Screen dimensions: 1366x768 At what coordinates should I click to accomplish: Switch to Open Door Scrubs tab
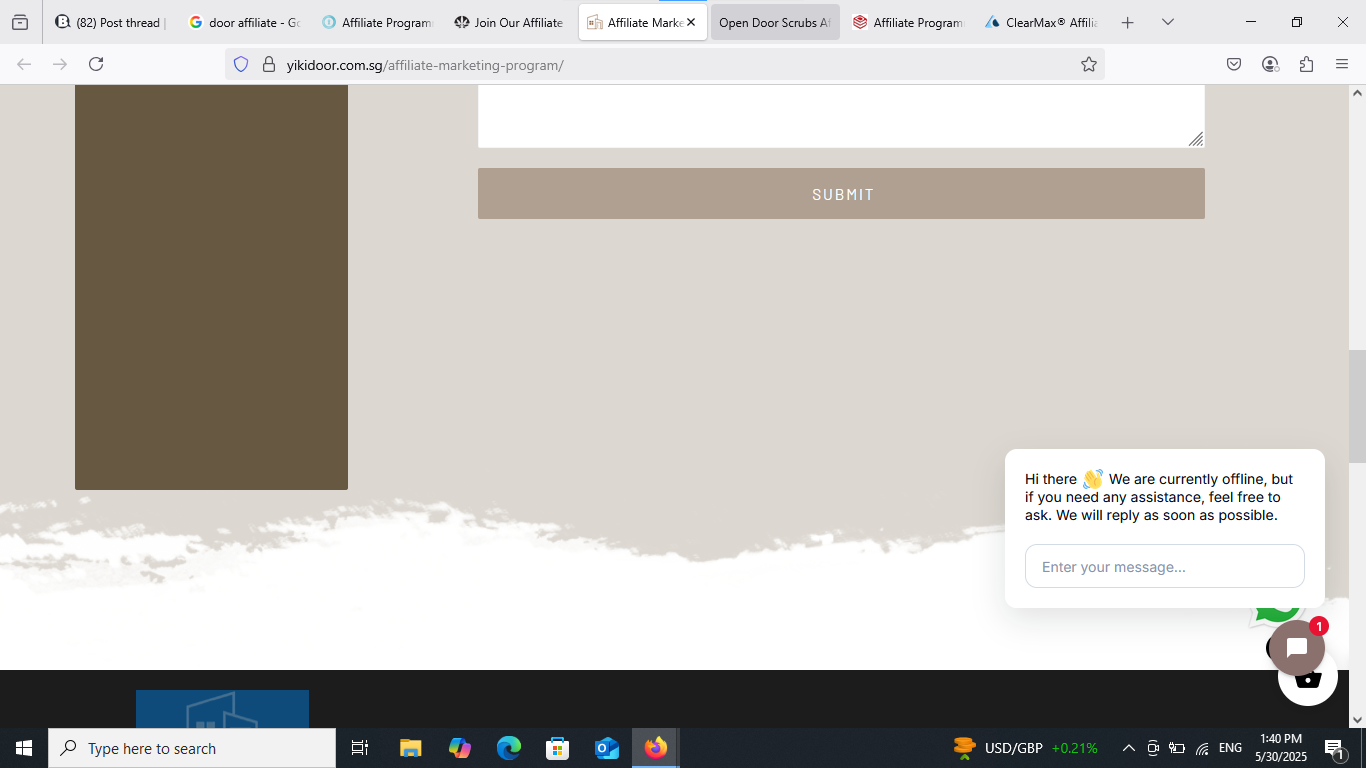point(775,22)
